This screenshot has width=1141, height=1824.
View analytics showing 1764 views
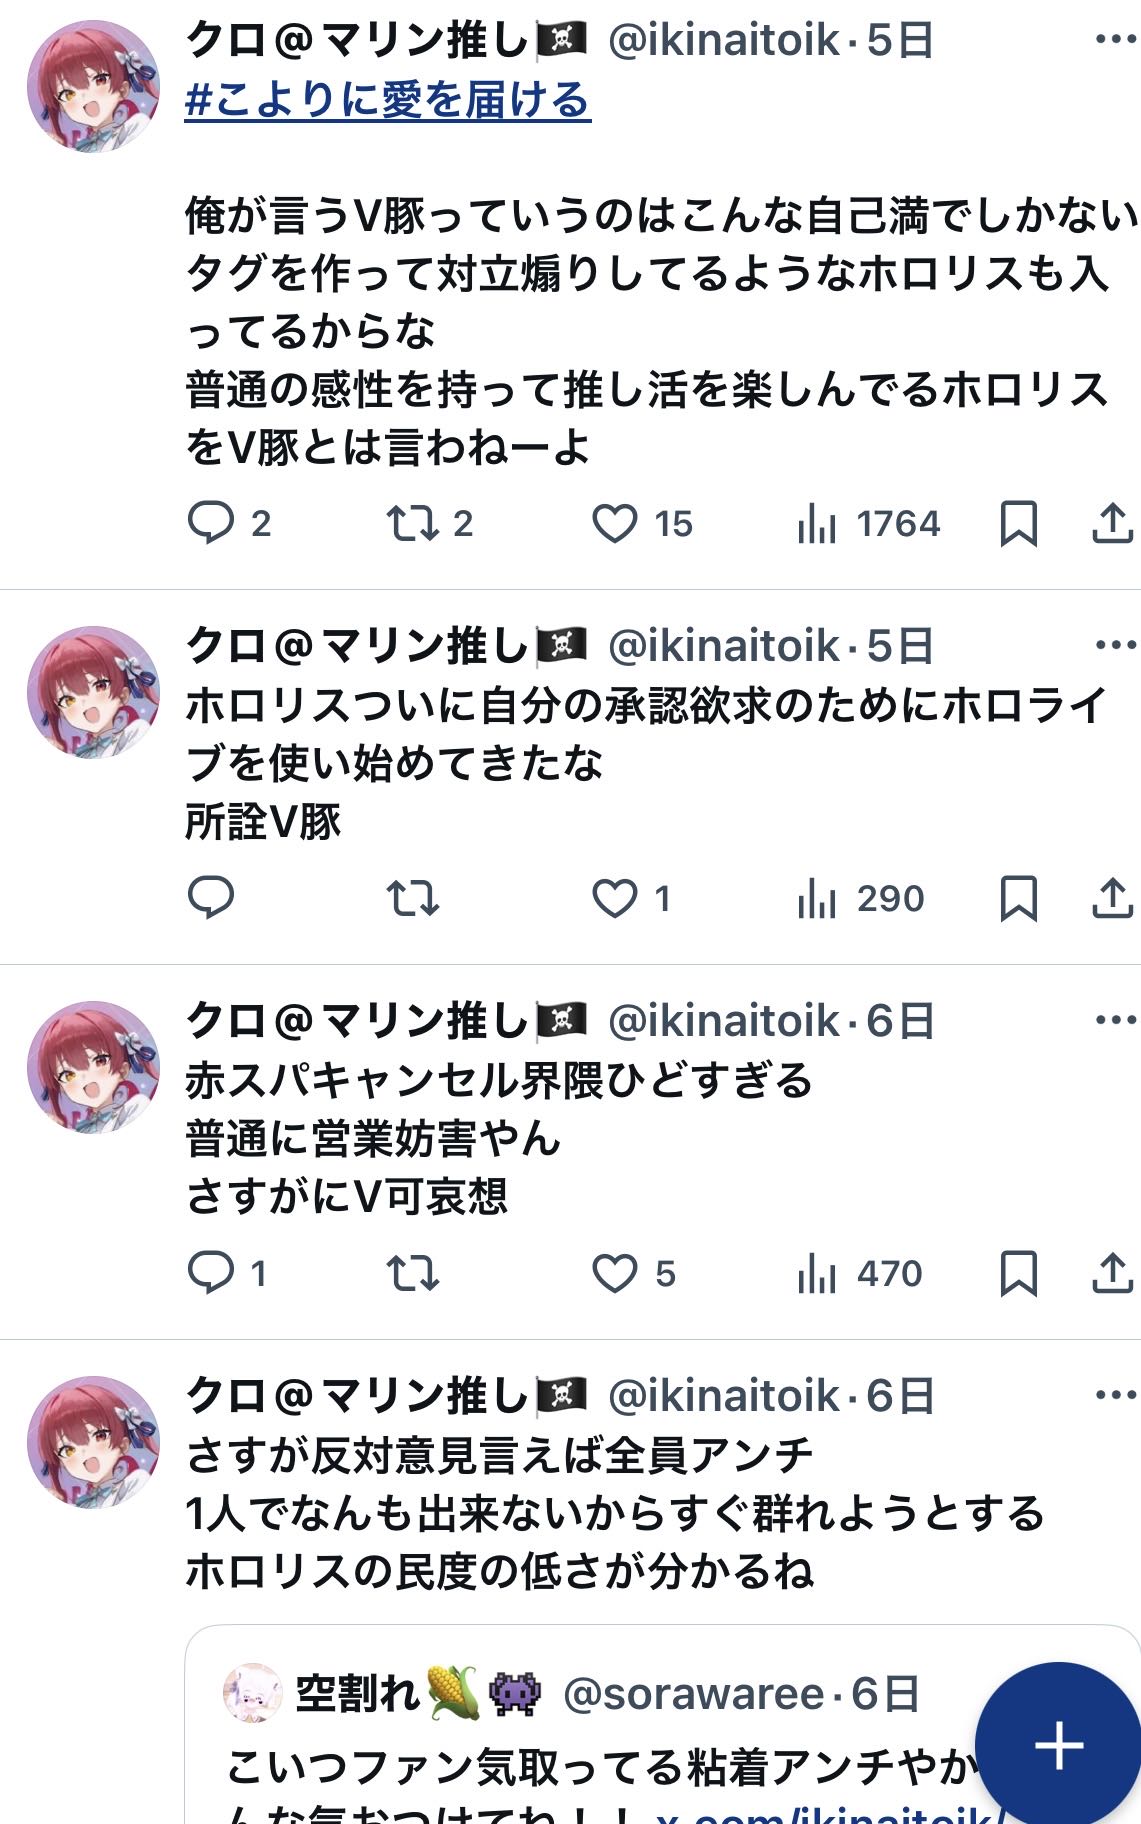[868, 523]
